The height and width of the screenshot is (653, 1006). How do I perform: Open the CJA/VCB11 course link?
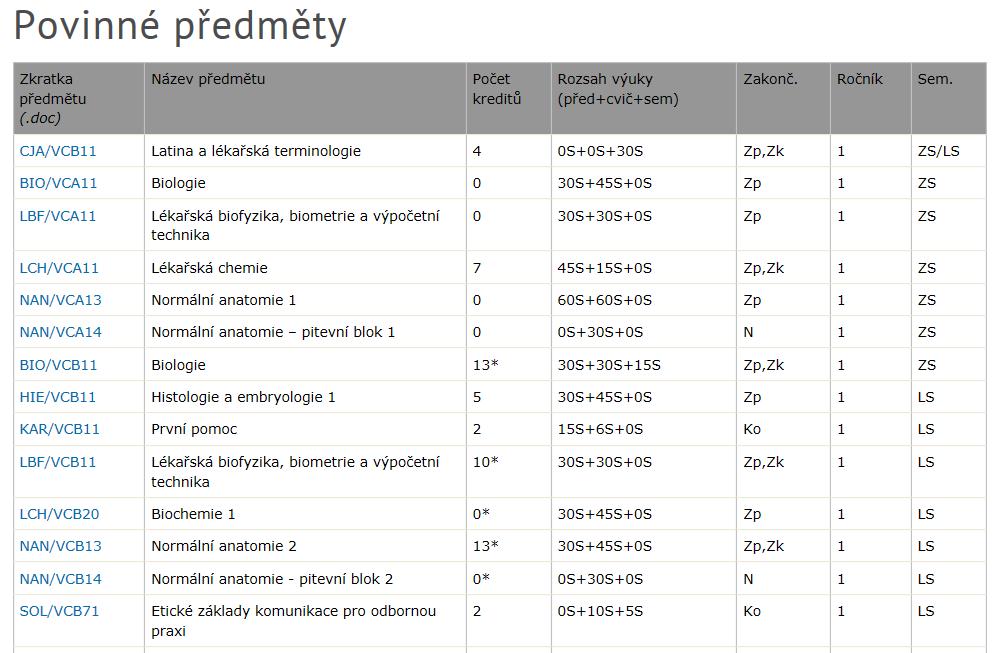click(x=58, y=151)
